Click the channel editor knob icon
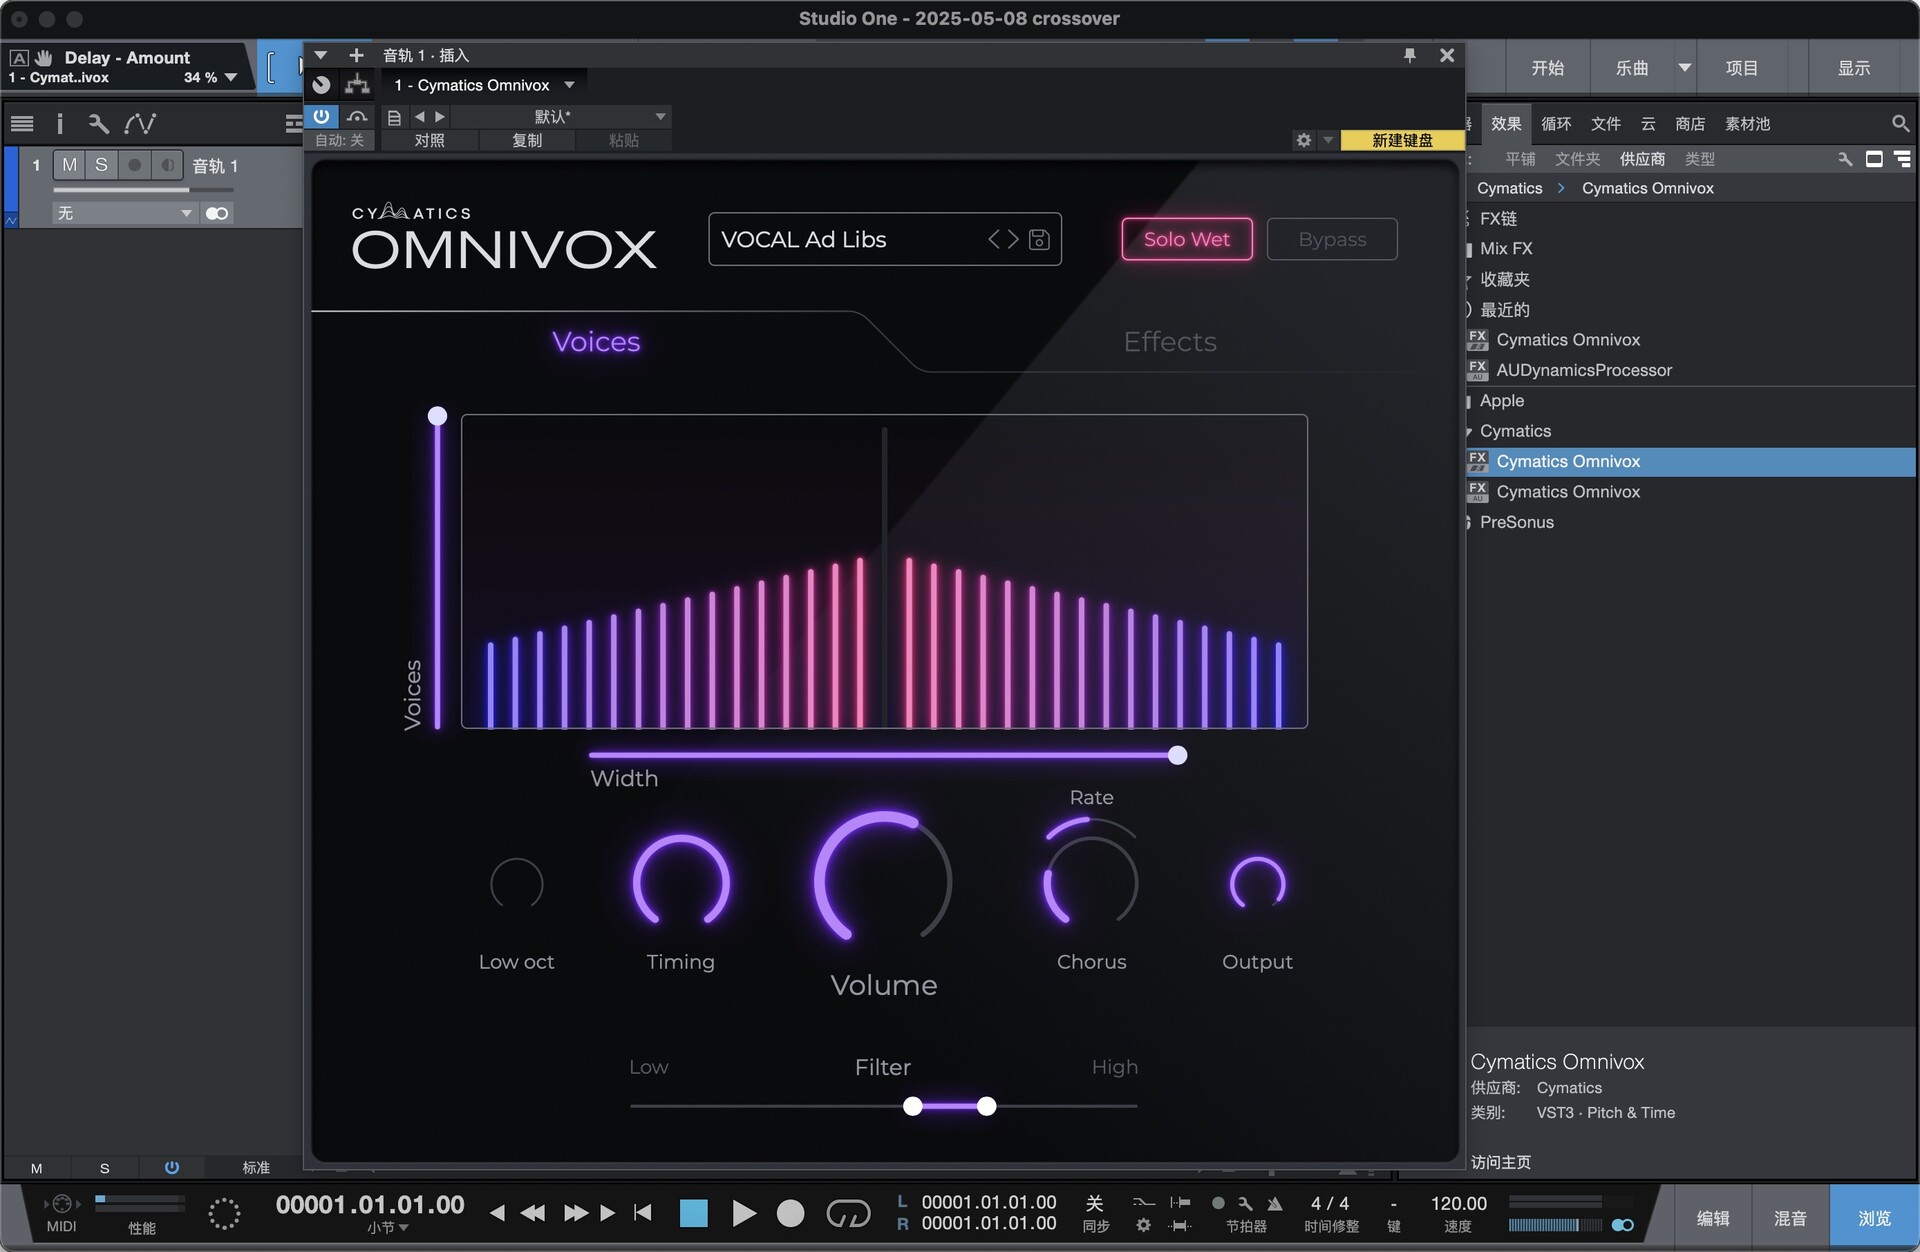1920x1252 pixels. tap(321, 85)
